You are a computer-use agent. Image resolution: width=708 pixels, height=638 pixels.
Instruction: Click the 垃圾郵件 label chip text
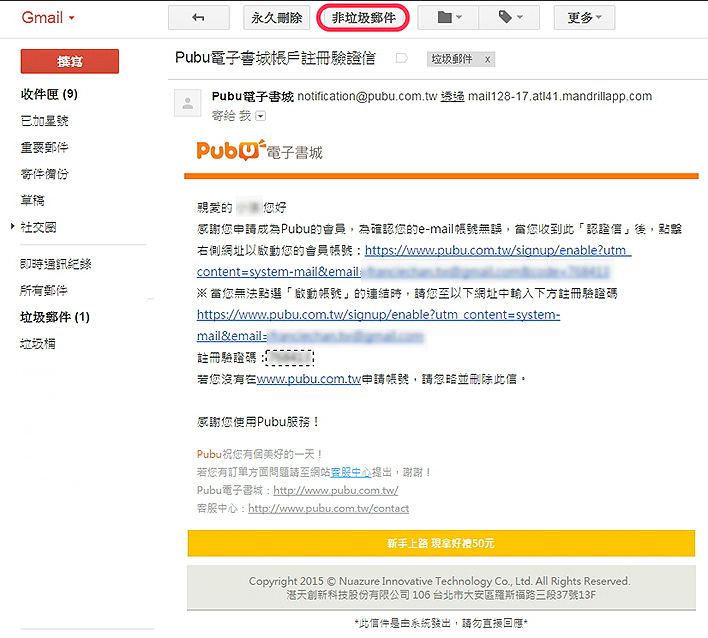point(452,59)
